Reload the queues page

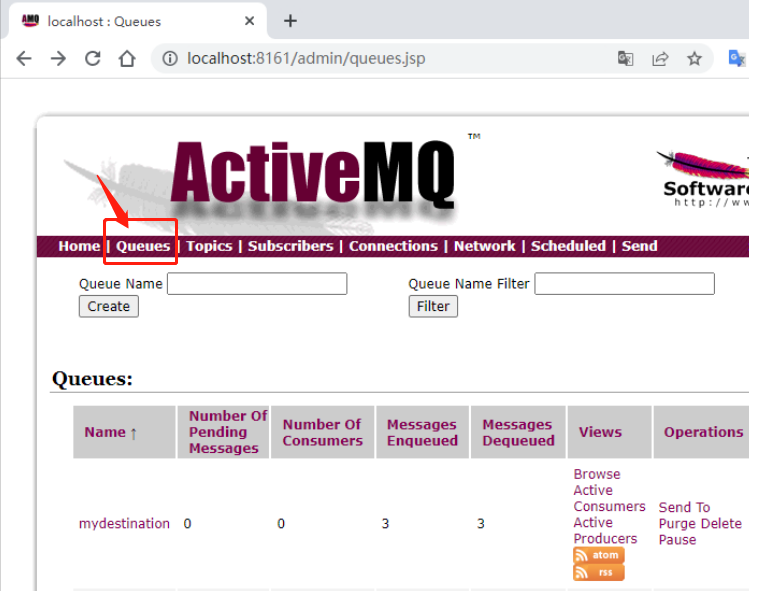click(93, 59)
